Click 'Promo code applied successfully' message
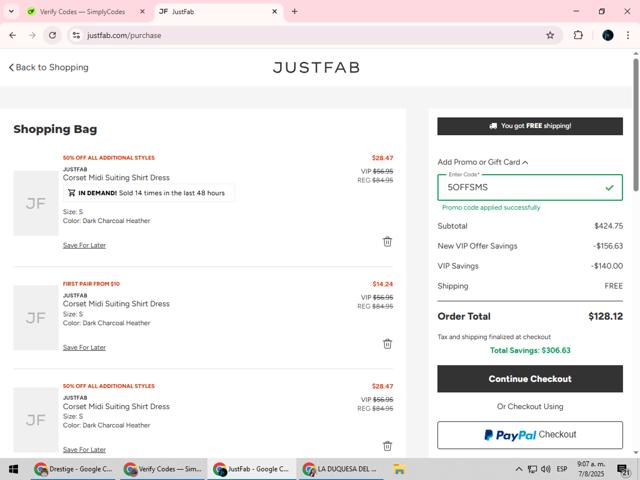 (491, 207)
